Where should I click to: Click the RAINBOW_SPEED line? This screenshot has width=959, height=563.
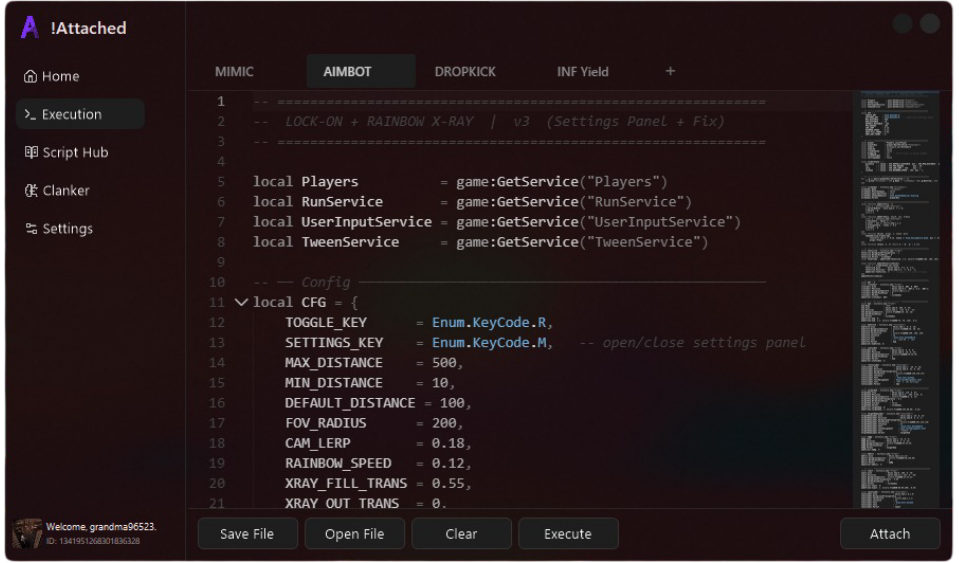[x=377, y=463]
